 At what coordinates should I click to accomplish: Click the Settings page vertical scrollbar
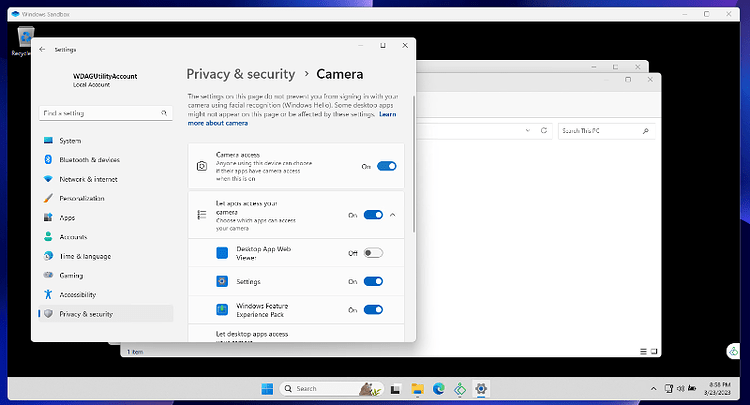coord(413,164)
